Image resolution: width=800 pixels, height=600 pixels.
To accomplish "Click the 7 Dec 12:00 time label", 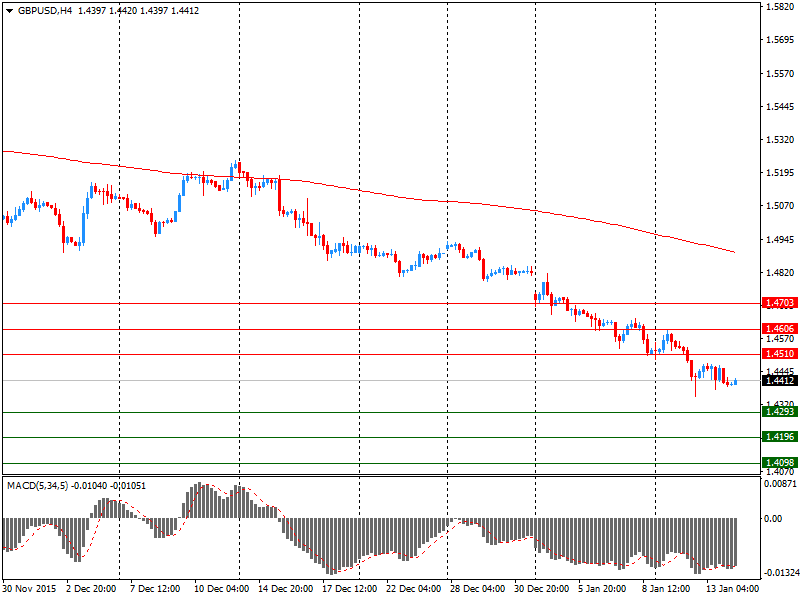I will coord(155,589).
